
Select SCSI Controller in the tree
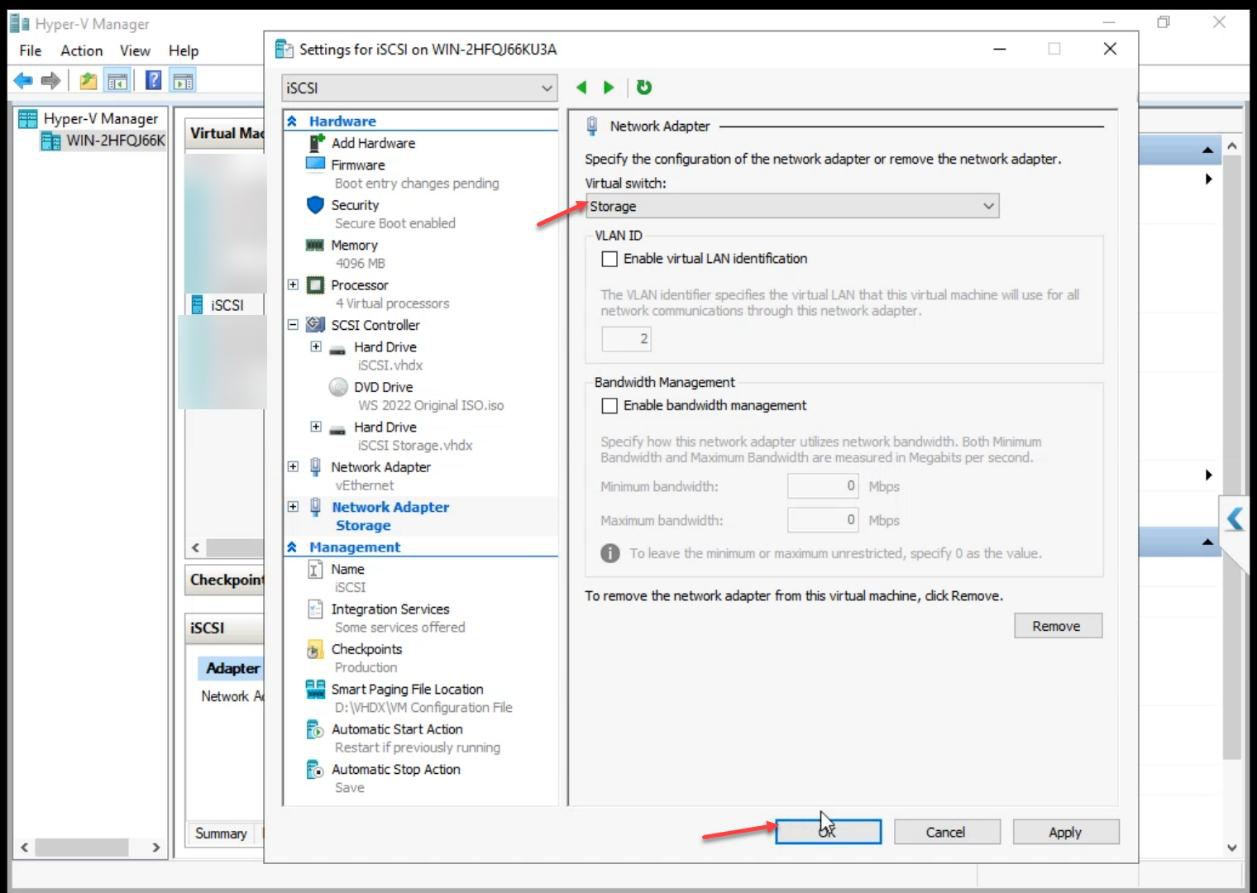pos(375,325)
